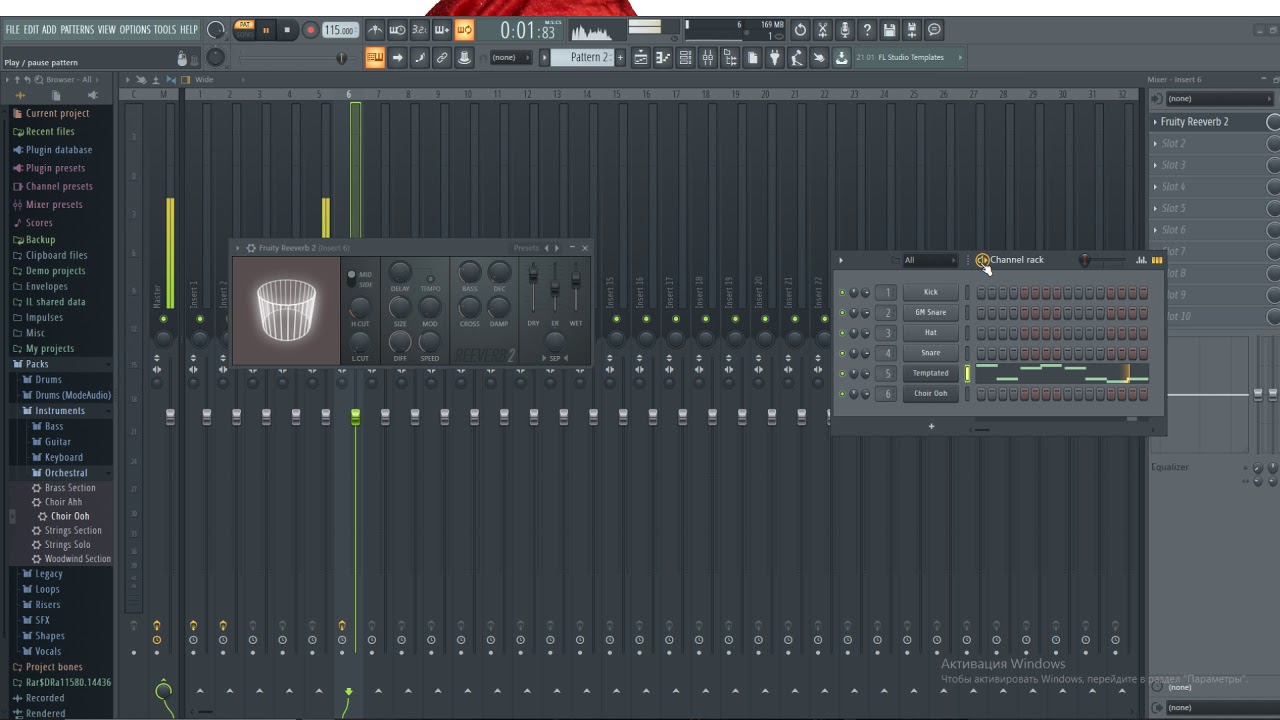
Task: Switch PAT/SONG mode toggle
Action: [244, 30]
